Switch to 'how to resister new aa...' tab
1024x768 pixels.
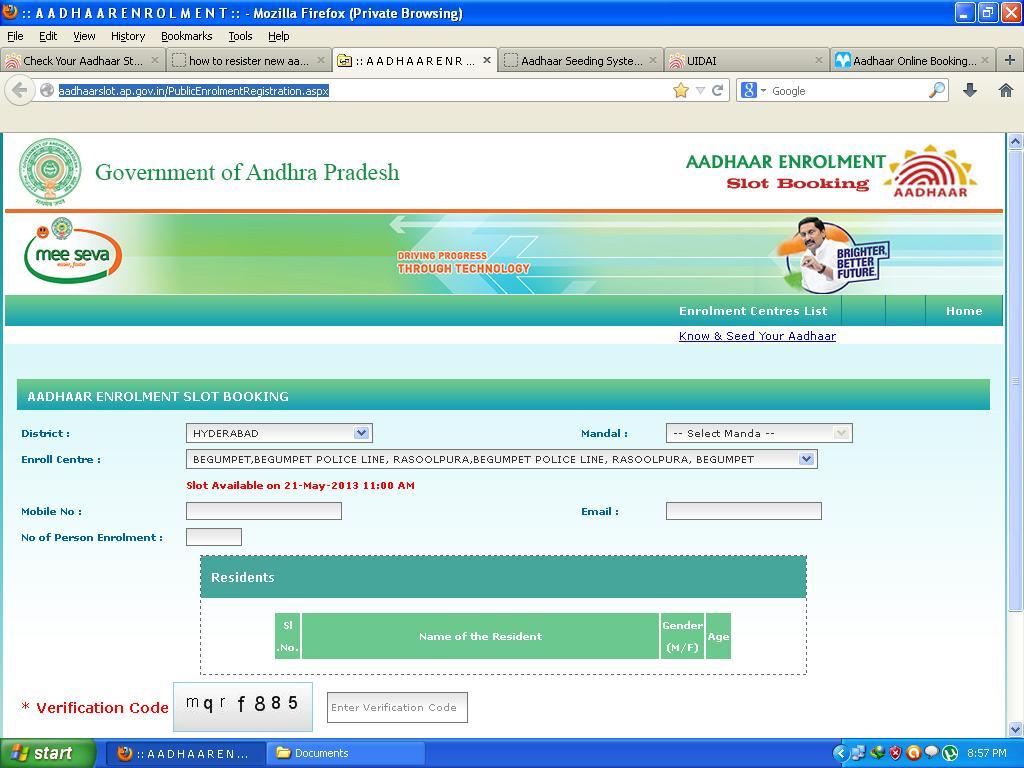(248, 60)
